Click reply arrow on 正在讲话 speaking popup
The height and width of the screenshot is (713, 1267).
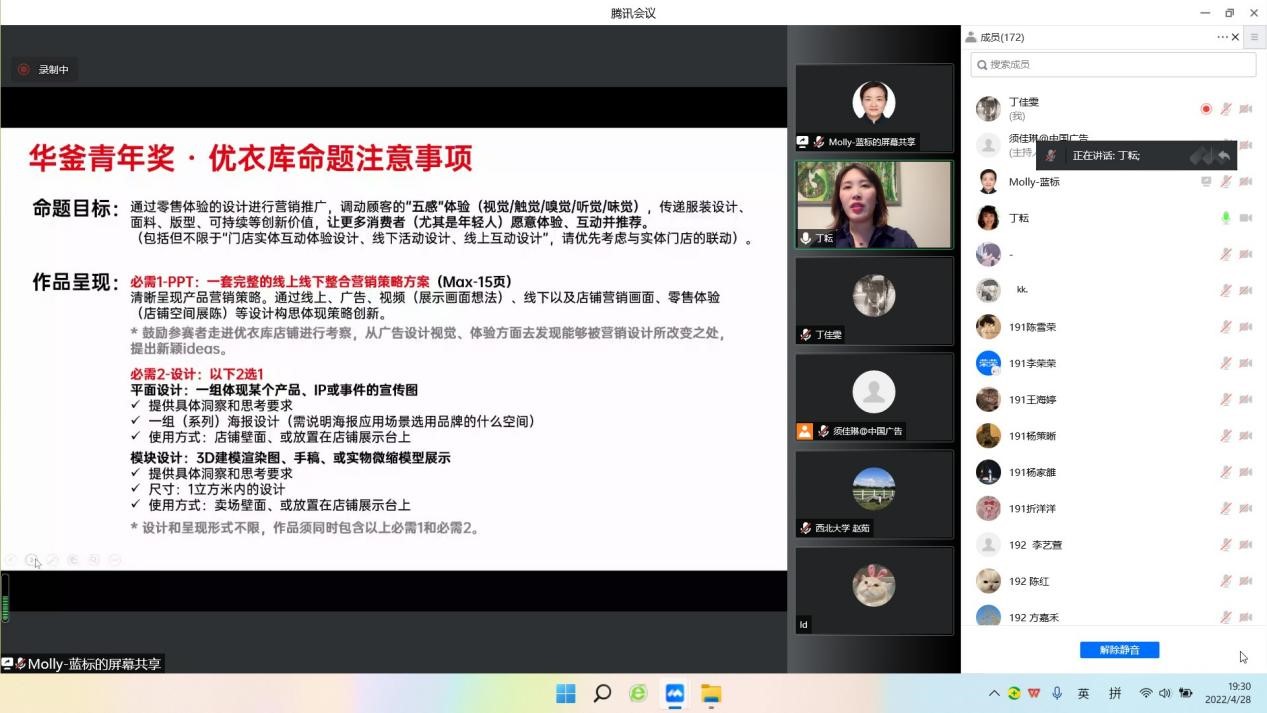[x=1223, y=156]
